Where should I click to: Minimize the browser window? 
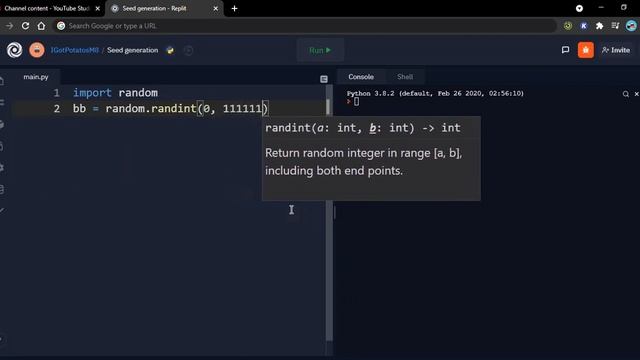[601, 7]
